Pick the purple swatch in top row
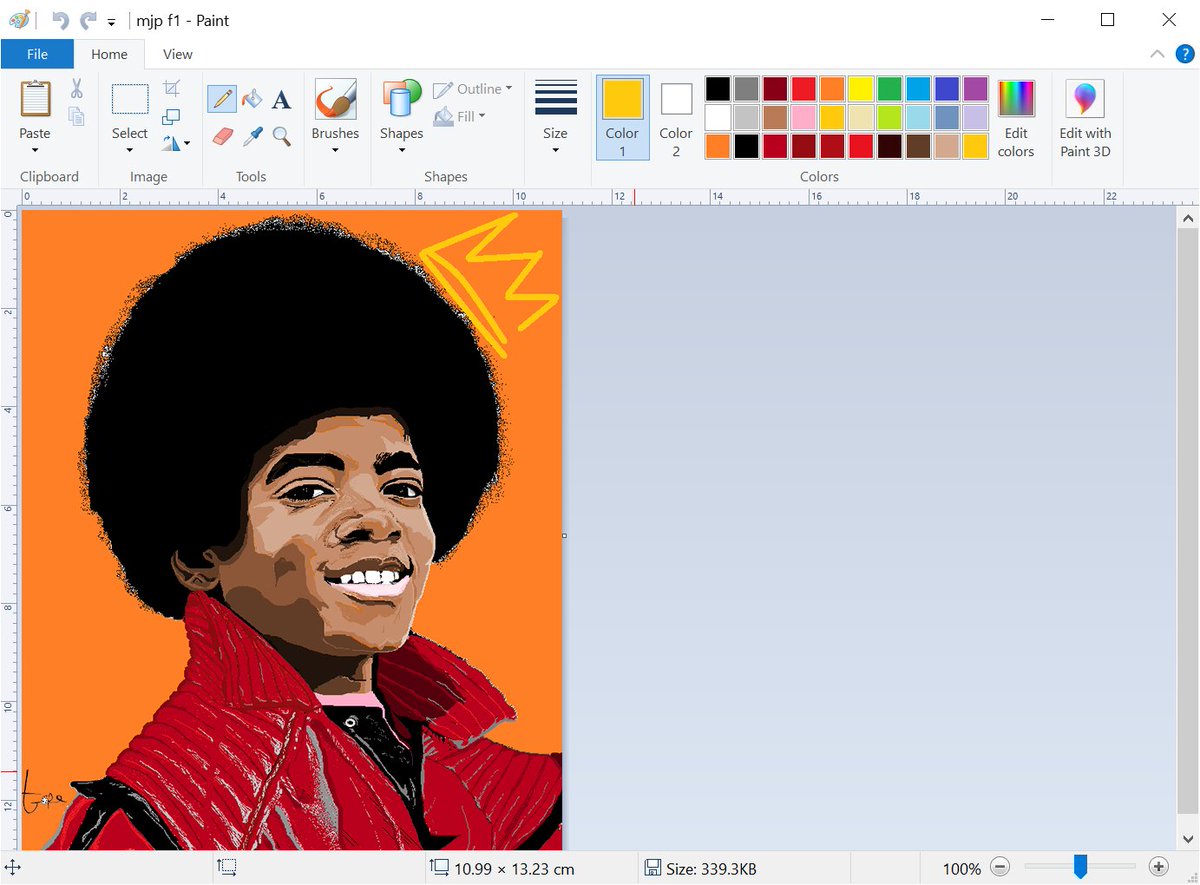The image size is (1200, 885). point(976,89)
